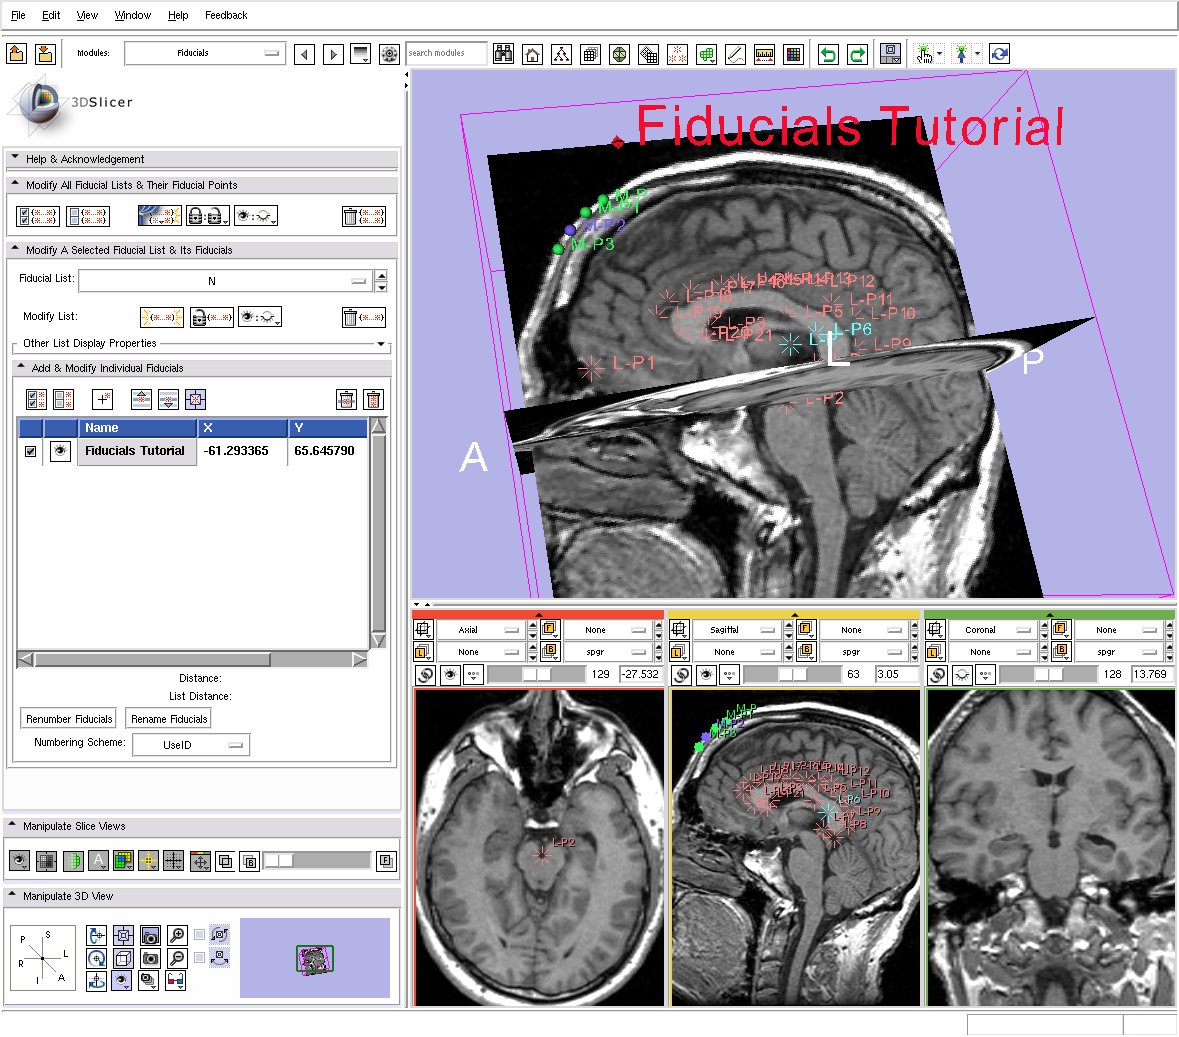Toggle the visibility eye in sagittal slice controls
Screen dimensions: 1179x1037
pyautogui.click(x=707, y=675)
